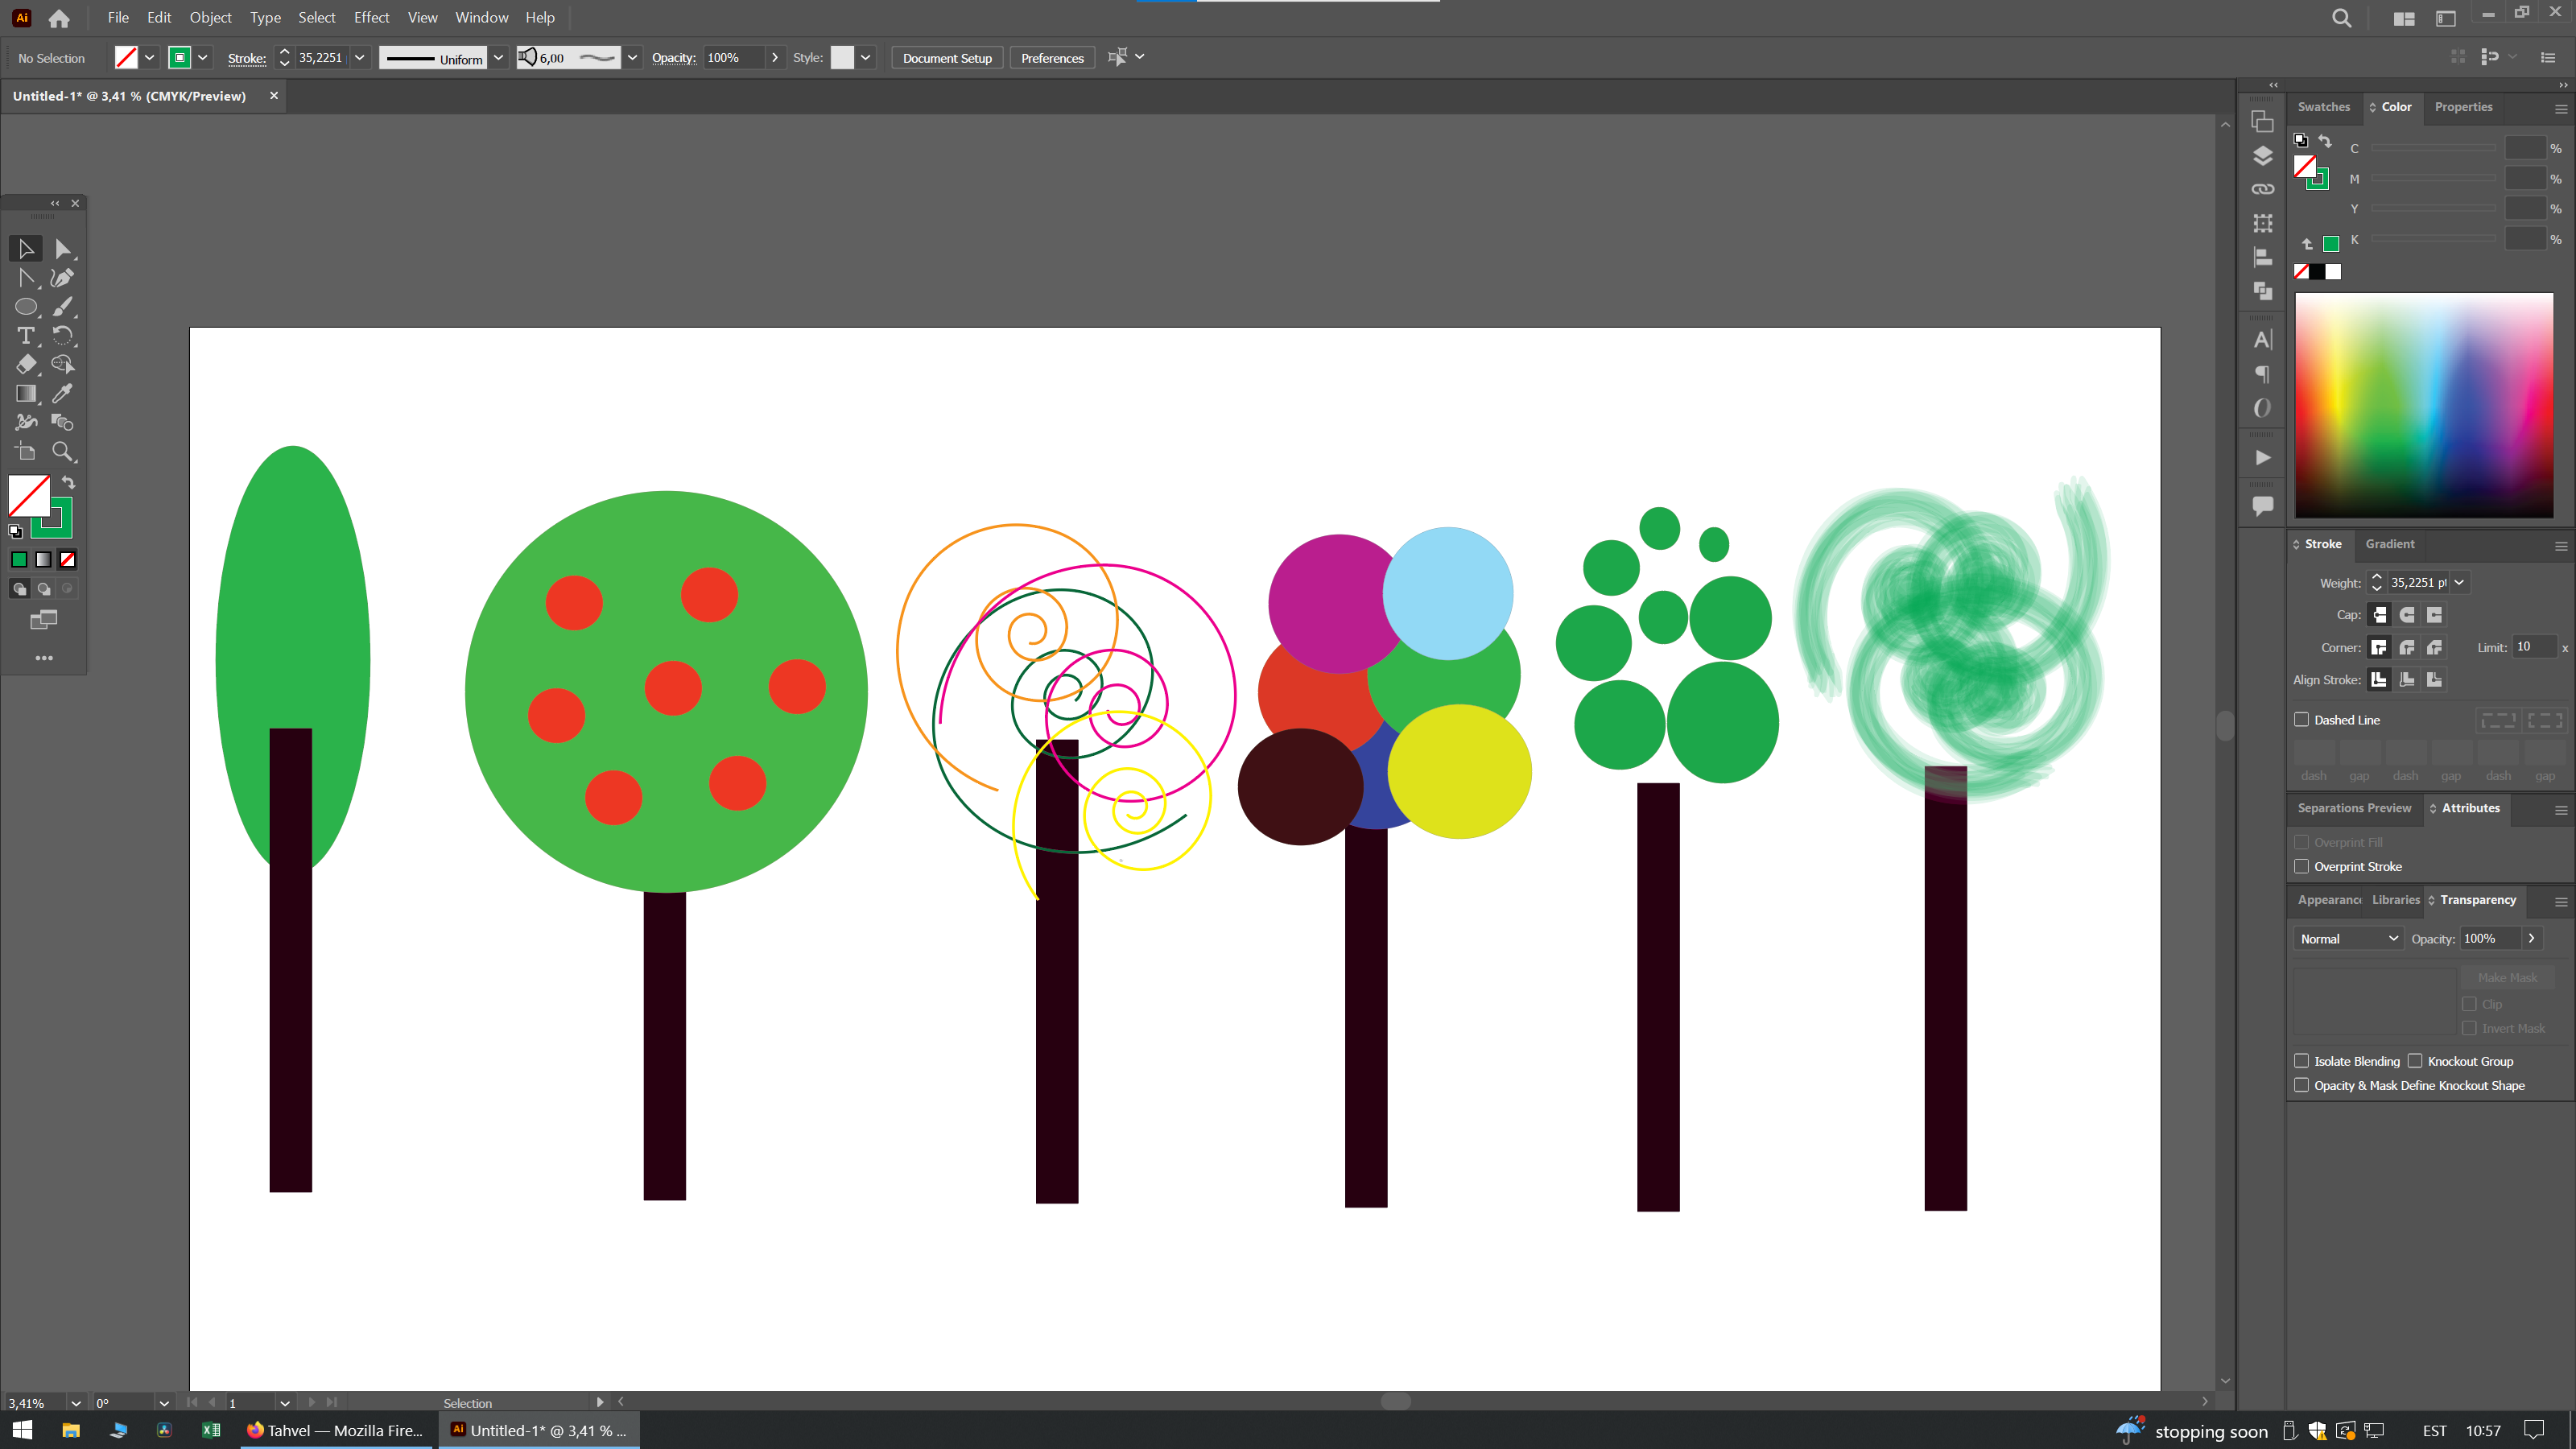Viewport: 2576px width, 1449px height.
Task: Open the Layers panel icon
Action: tap(2262, 156)
